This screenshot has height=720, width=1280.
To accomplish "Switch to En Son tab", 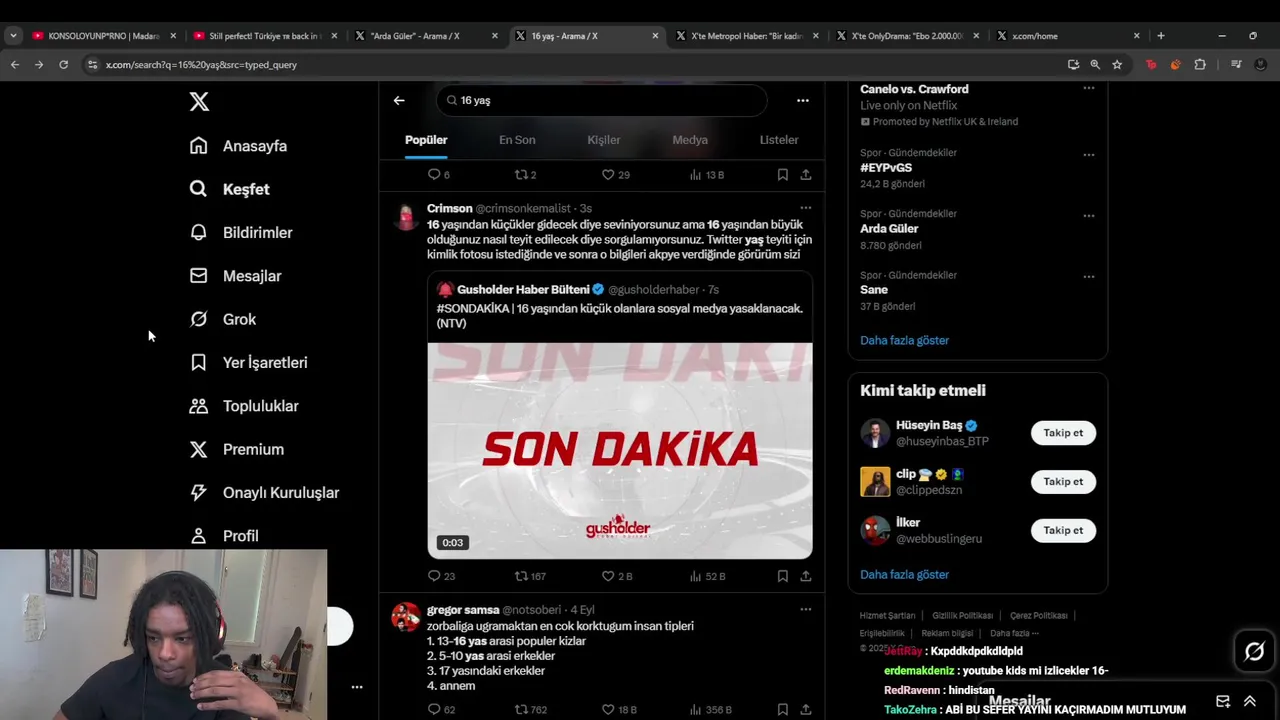I will pyautogui.click(x=517, y=140).
